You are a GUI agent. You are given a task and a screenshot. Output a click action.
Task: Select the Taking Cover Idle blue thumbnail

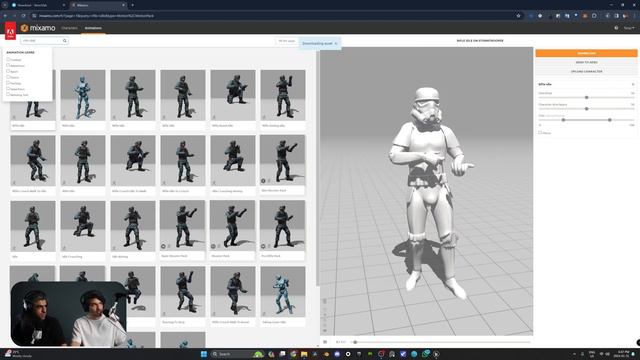click(x=282, y=292)
